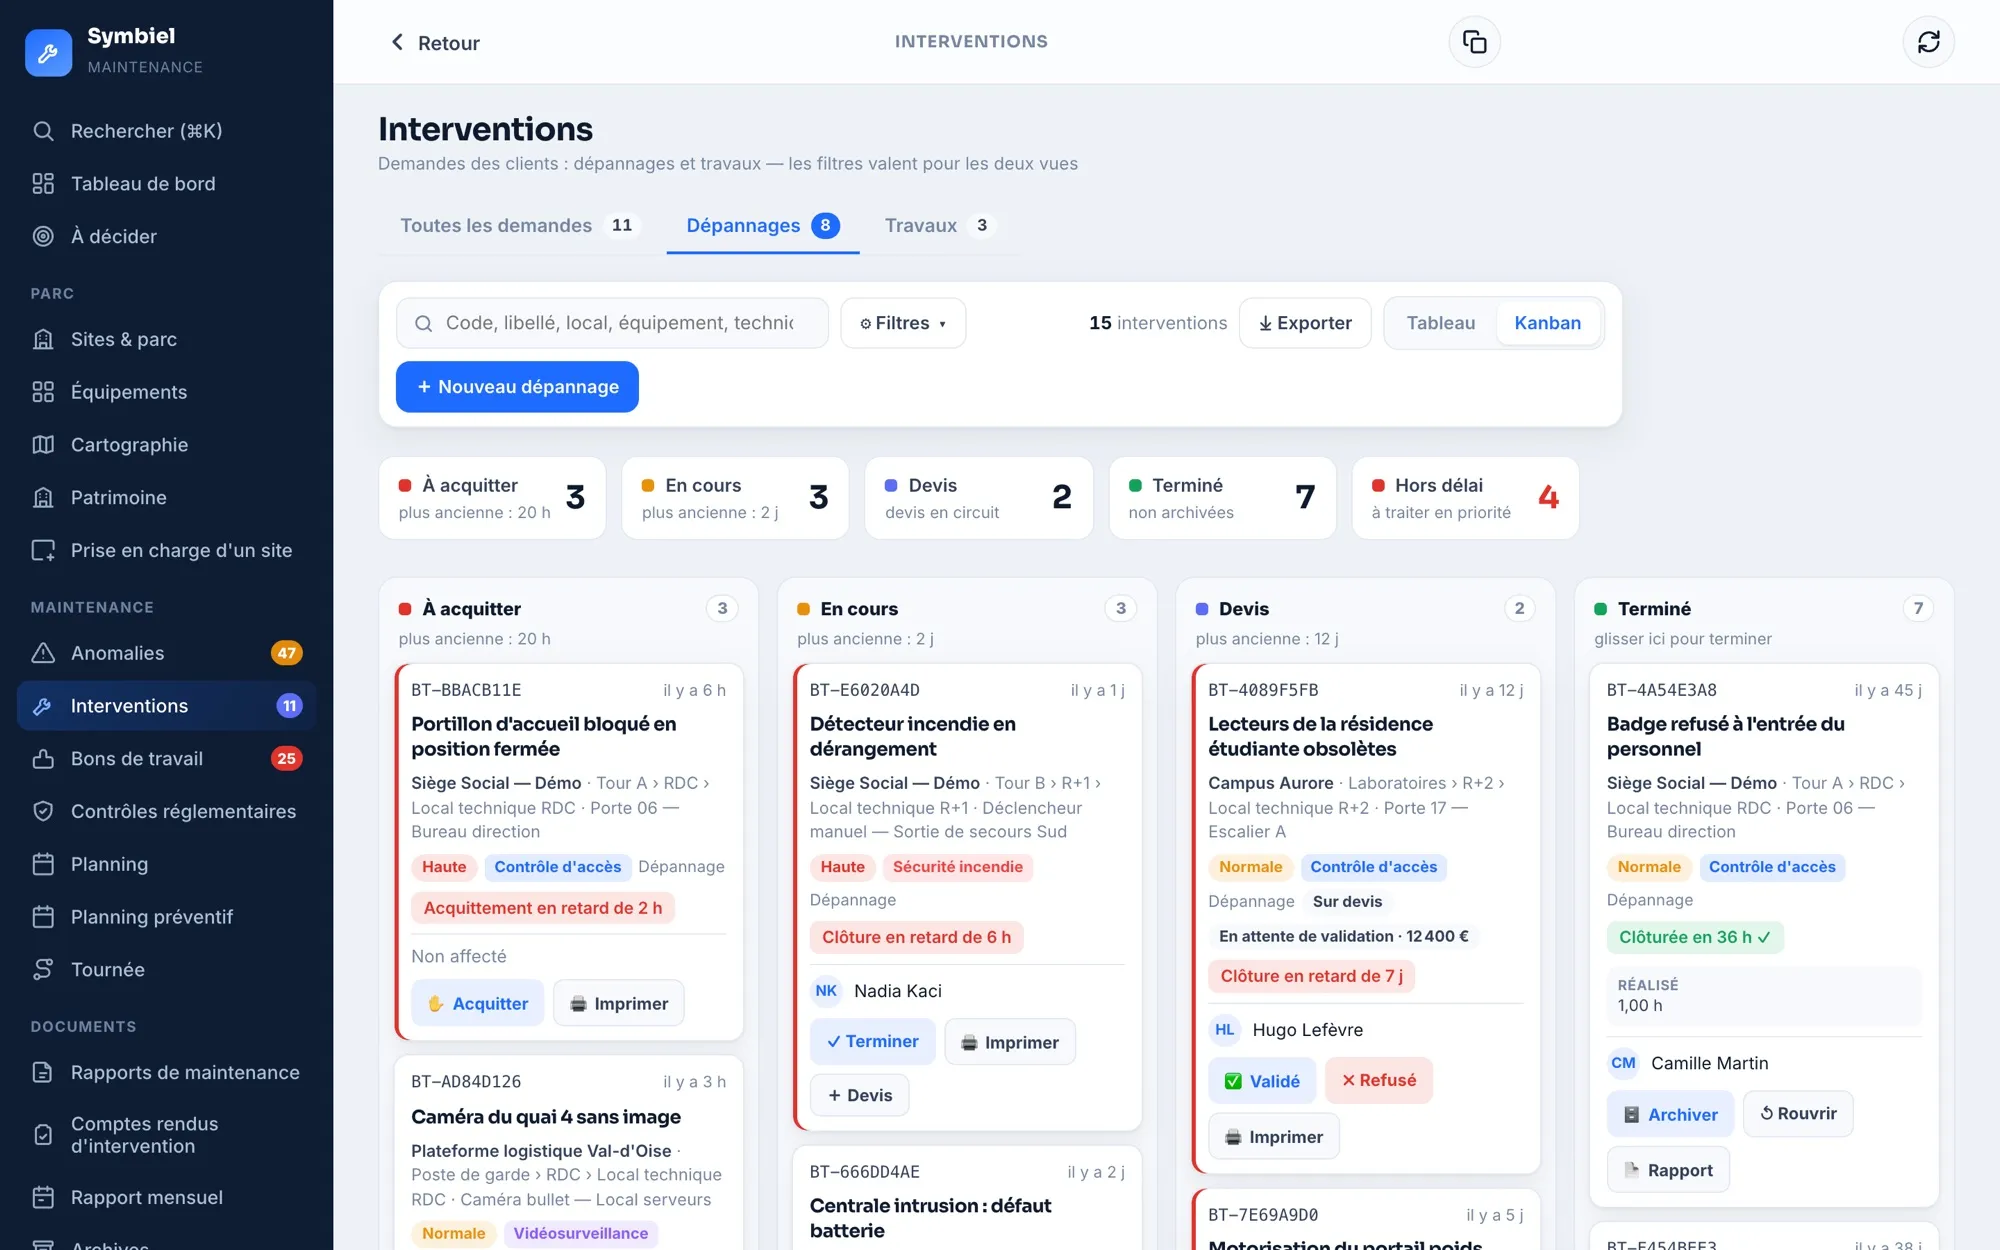Click the Exporter button

[x=1305, y=323]
